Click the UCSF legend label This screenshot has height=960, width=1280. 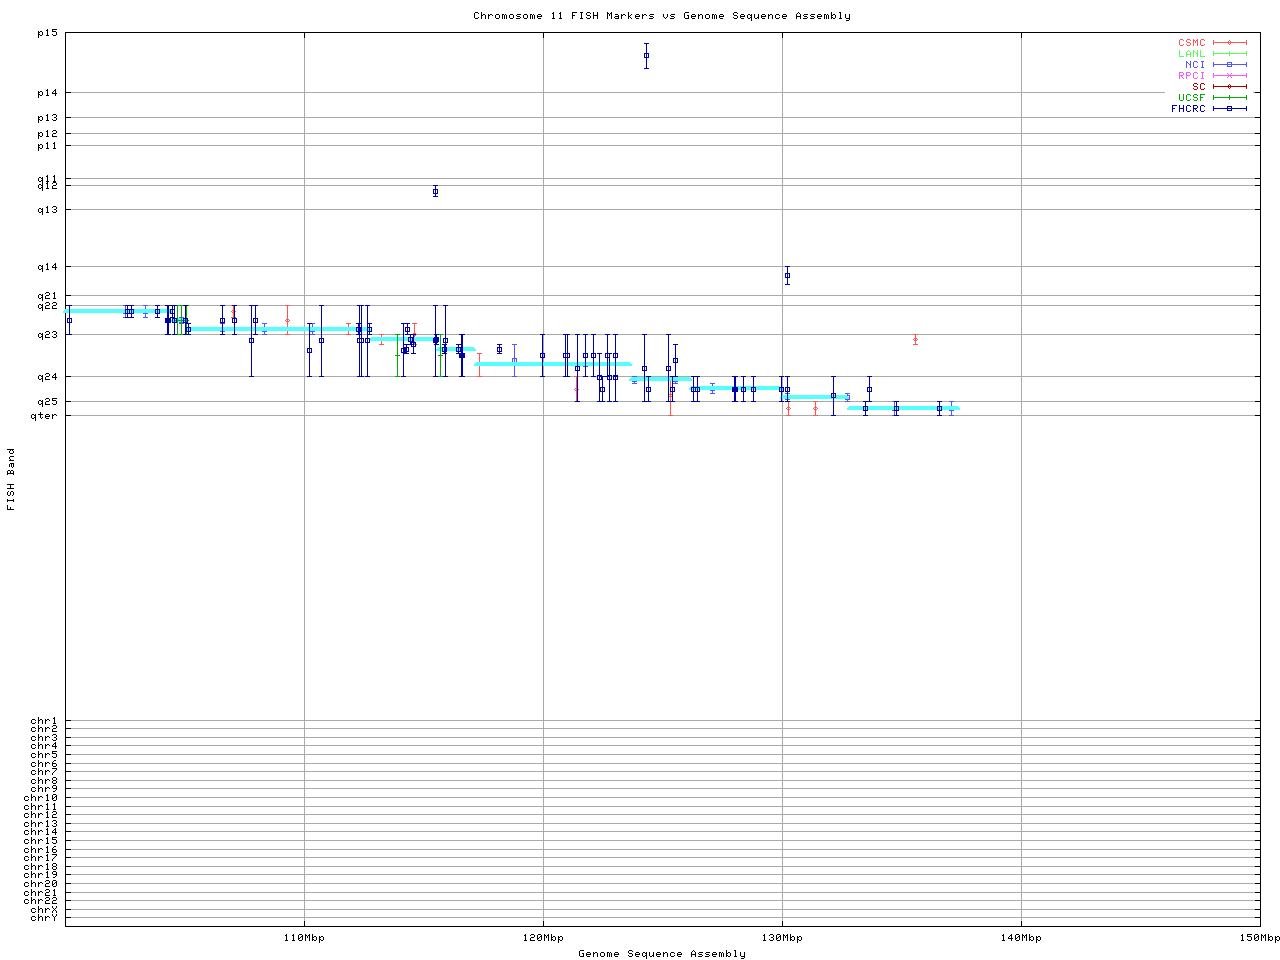tap(1191, 98)
